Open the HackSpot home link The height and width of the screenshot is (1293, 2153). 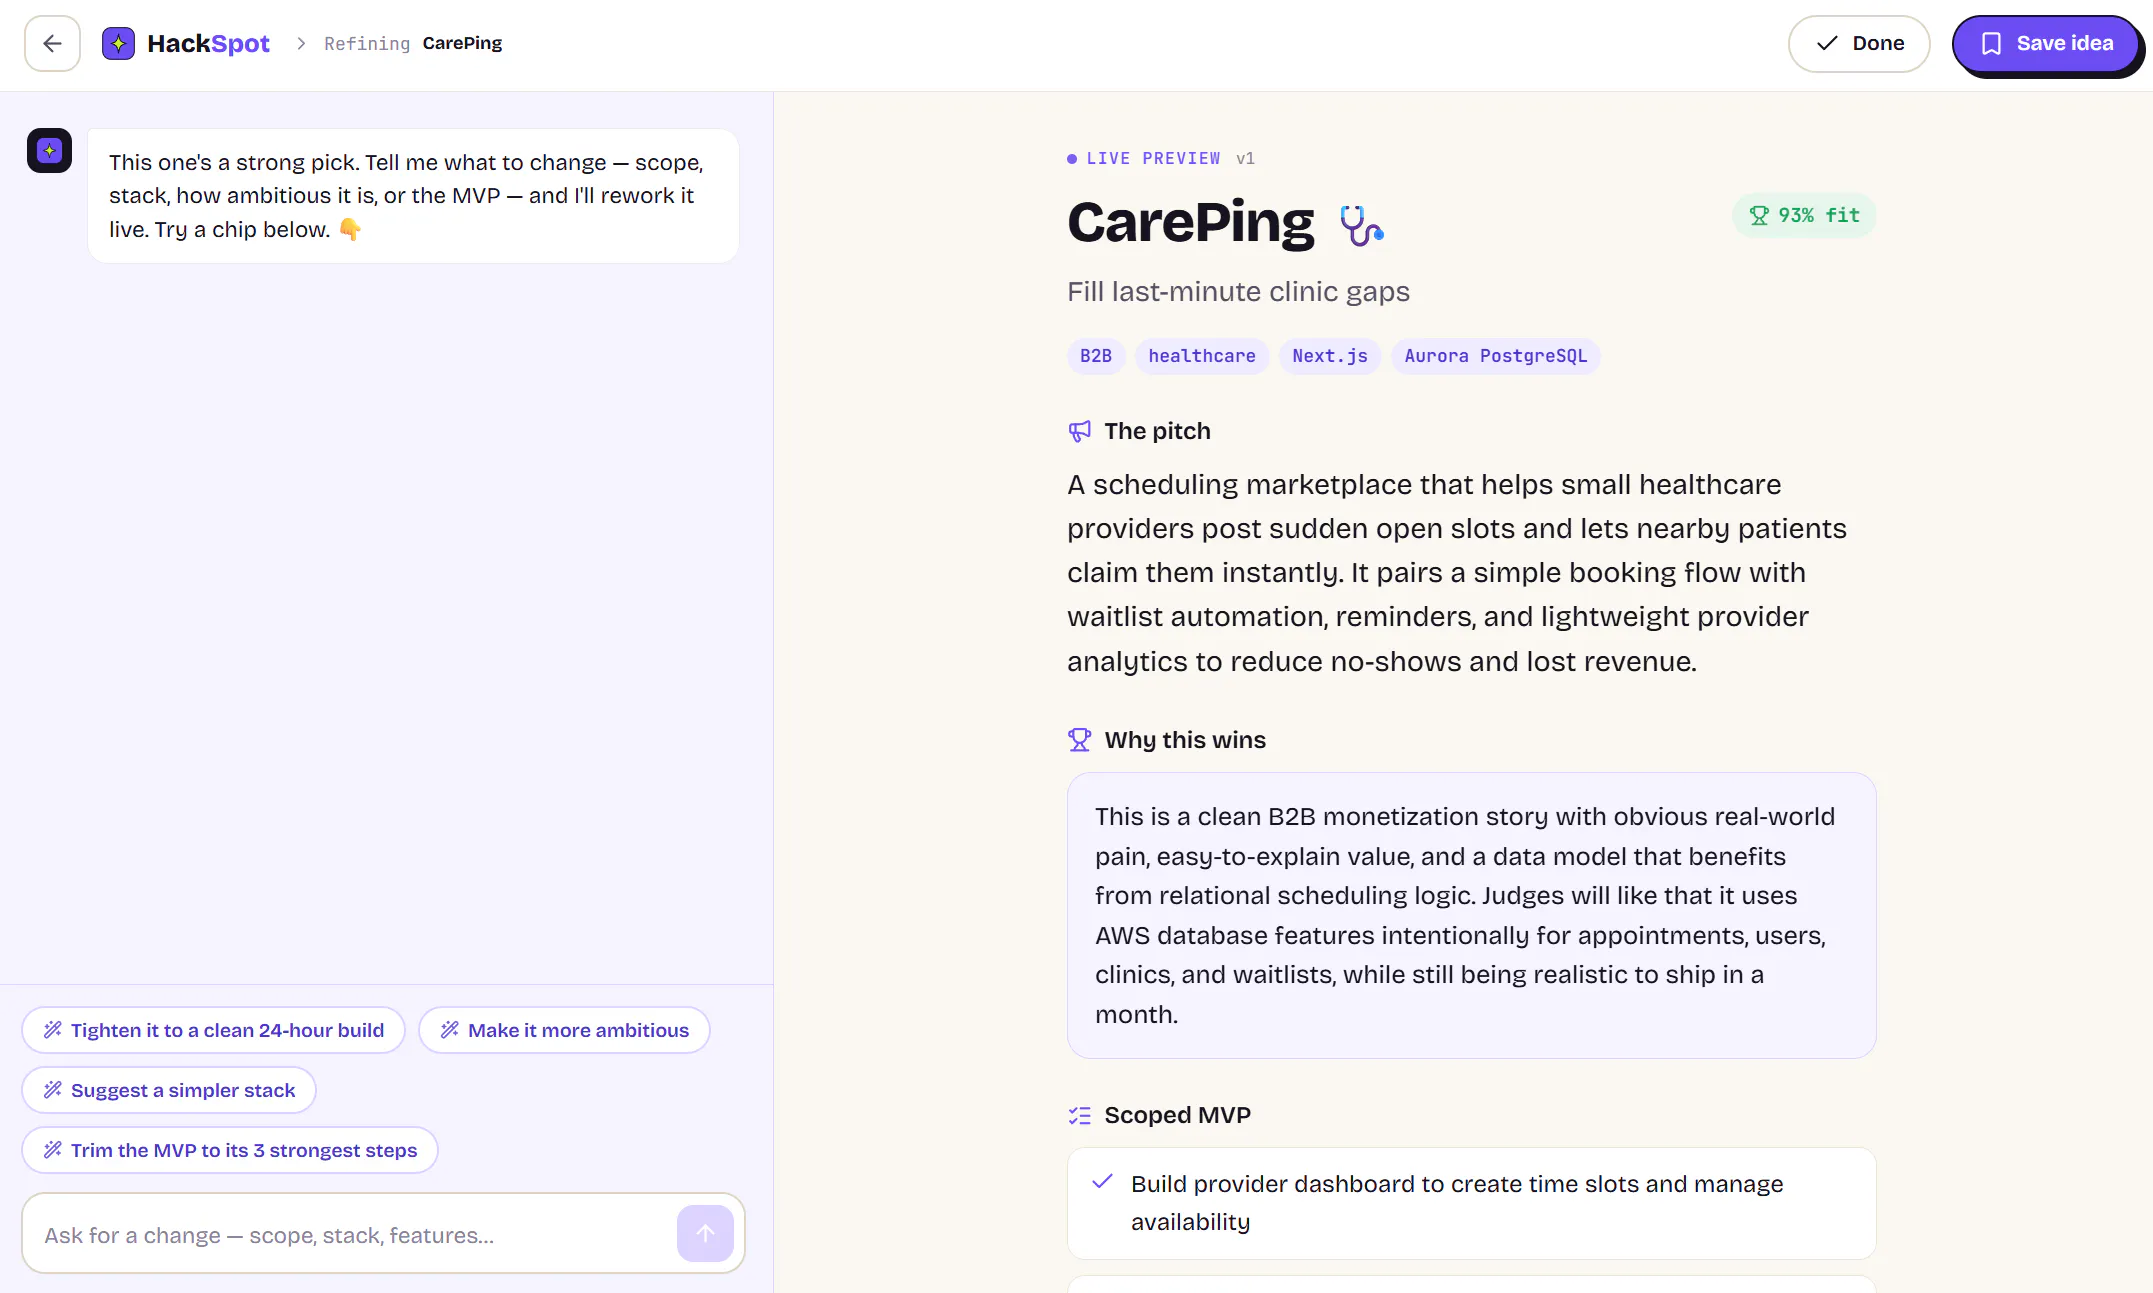pos(186,43)
